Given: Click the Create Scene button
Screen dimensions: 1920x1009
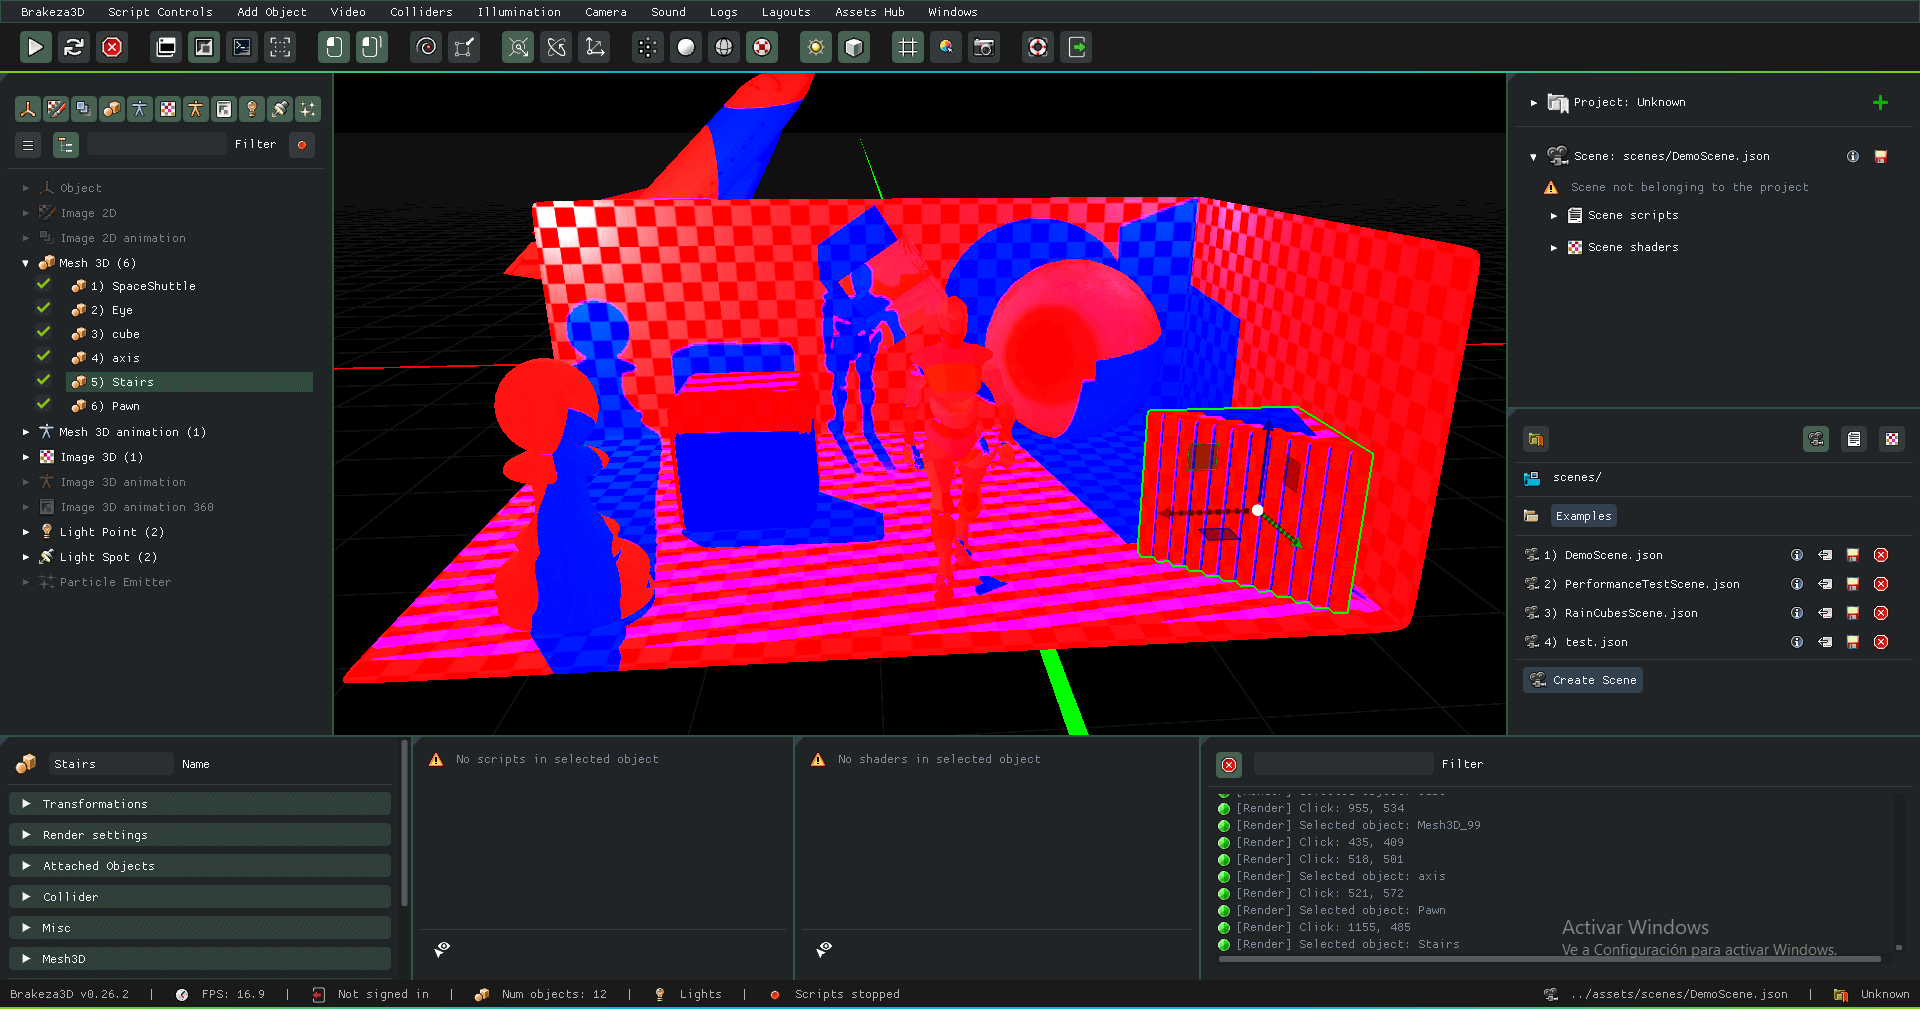Looking at the screenshot, I should pos(1583,680).
